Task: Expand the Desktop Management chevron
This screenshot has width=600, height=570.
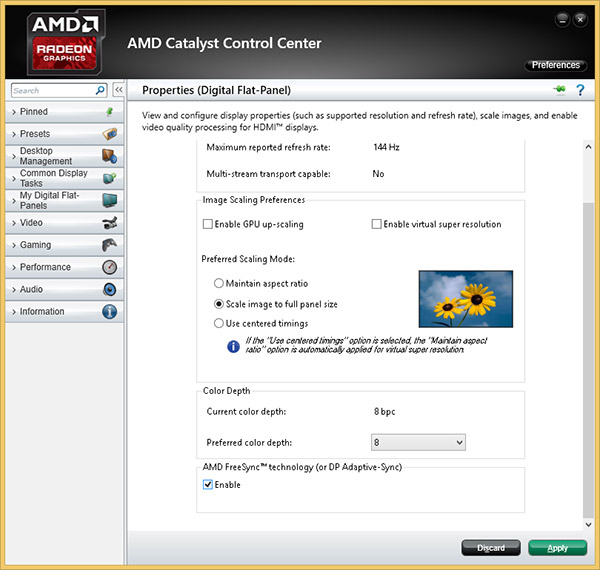Action: pos(14,156)
